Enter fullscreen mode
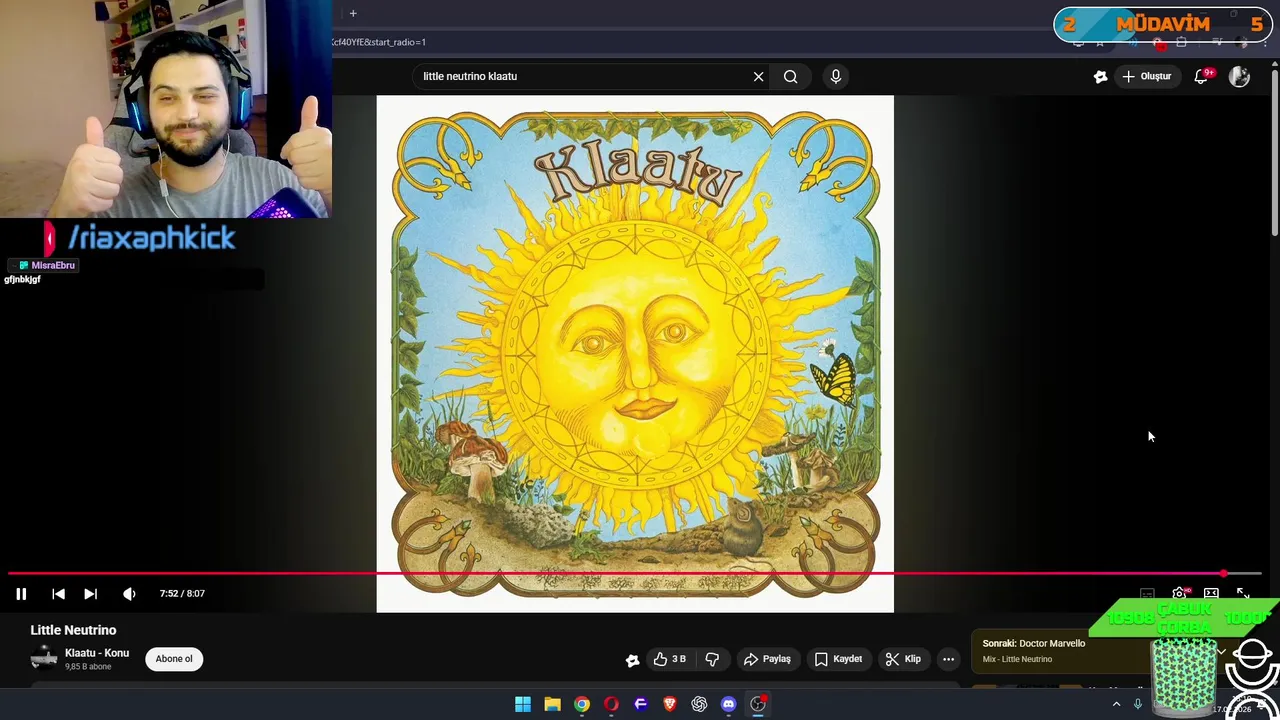Image resolution: width=1280 pixels, height=720 pixels. [x=1243, y=594]
